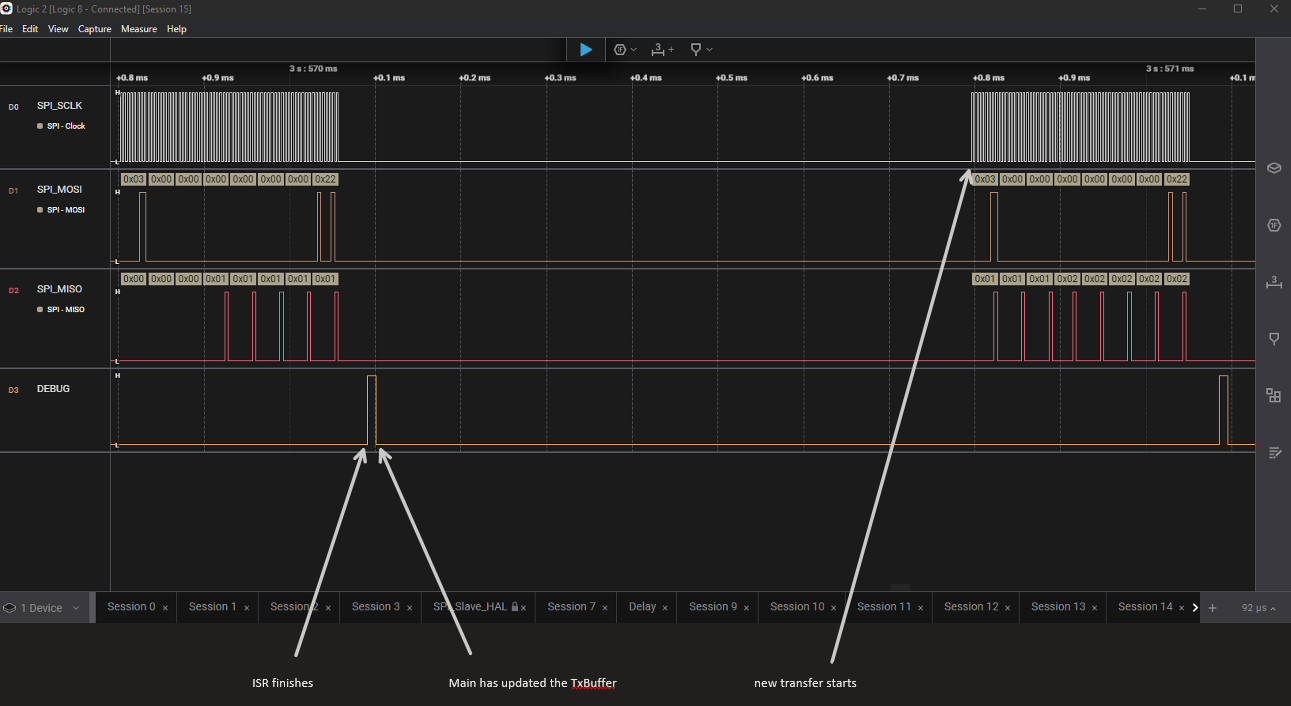Open the Device Settings panel icon
Screen dimensions: 1291x706
pos(1273,168)
